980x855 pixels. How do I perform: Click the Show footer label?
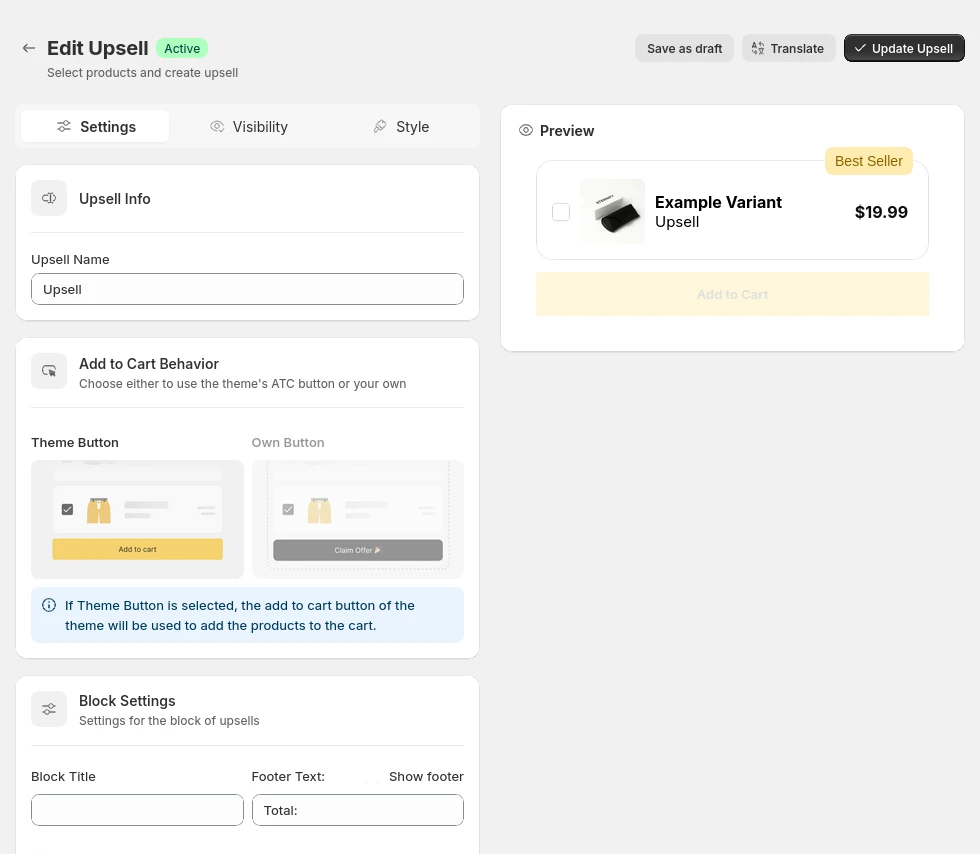click(x=426, y=776)
